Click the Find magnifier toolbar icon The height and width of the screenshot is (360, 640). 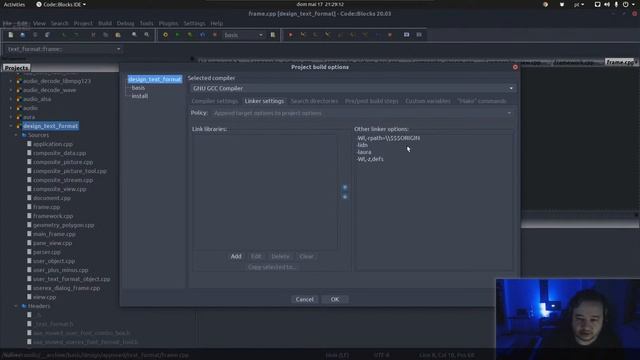point(134,35)
